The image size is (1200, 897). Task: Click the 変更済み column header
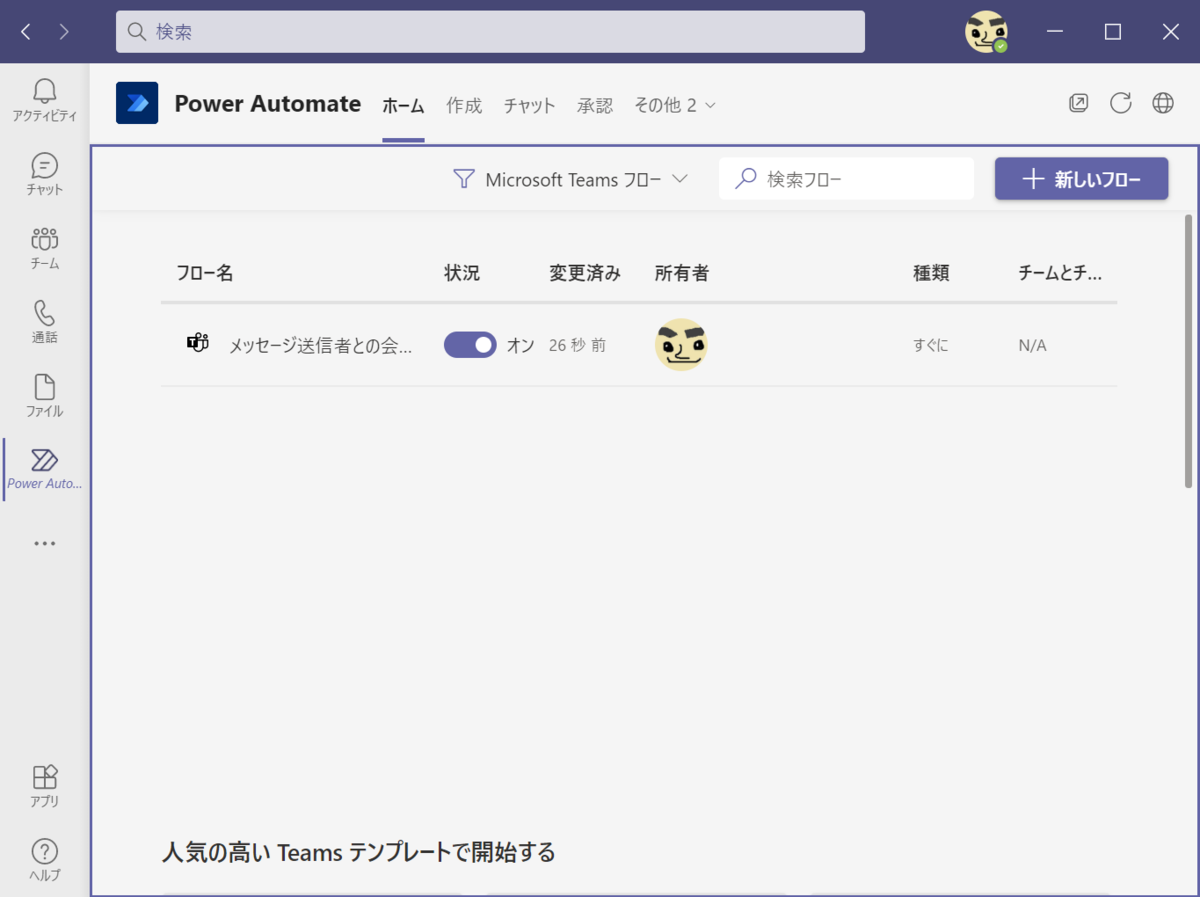(x=585, y=273)
